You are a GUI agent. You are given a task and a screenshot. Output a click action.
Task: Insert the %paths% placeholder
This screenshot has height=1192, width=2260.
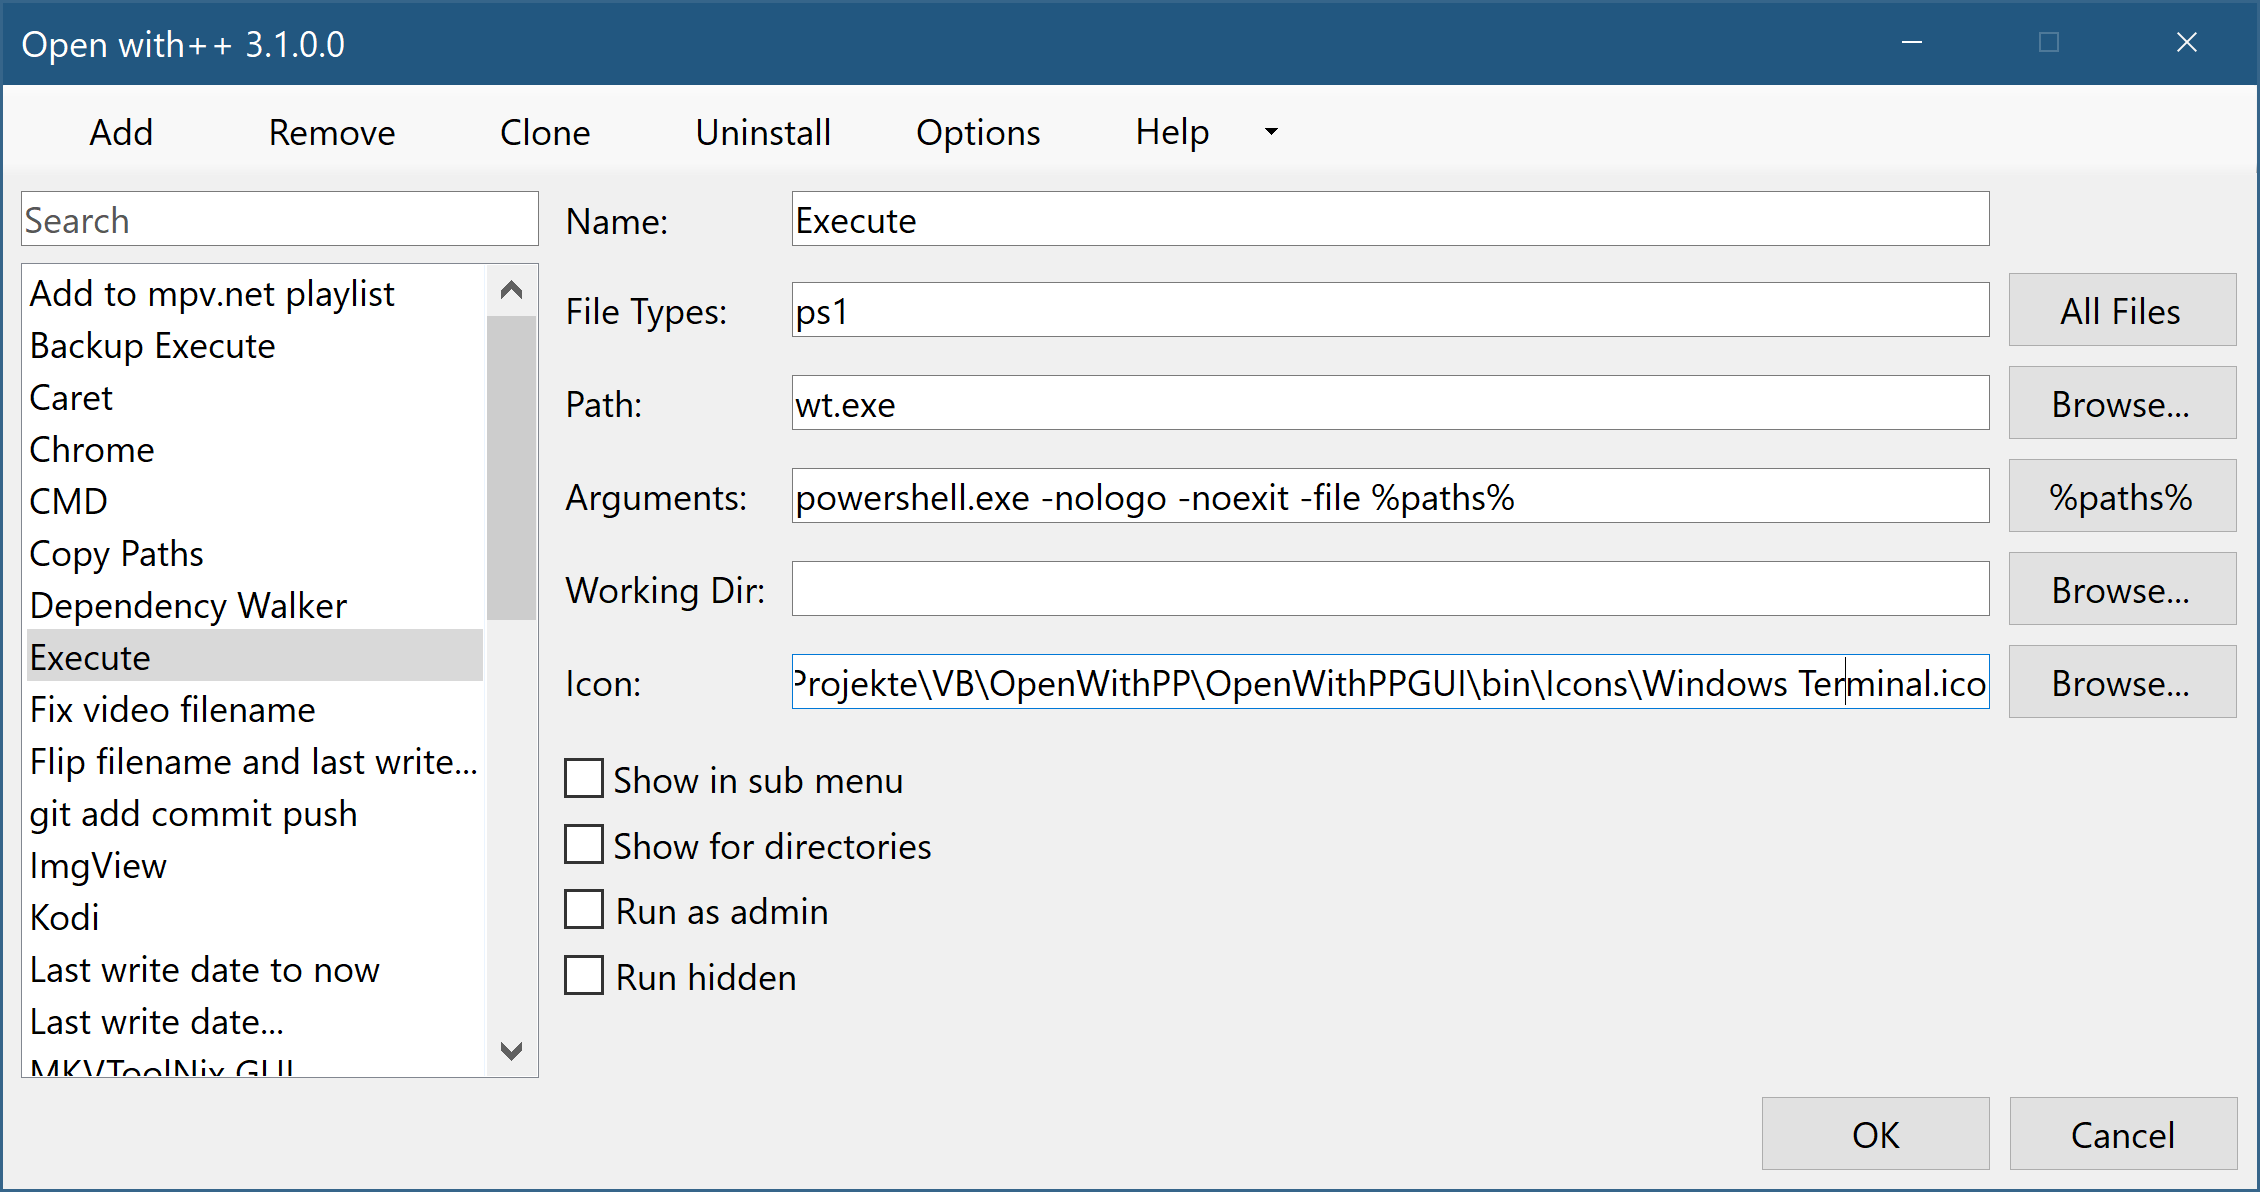point(2122,495)
